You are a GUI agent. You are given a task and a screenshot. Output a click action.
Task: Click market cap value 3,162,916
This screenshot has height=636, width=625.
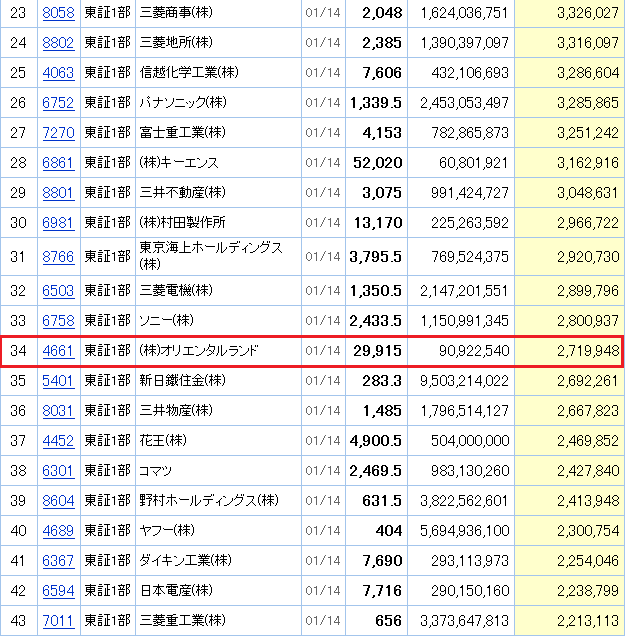[588, 163]
